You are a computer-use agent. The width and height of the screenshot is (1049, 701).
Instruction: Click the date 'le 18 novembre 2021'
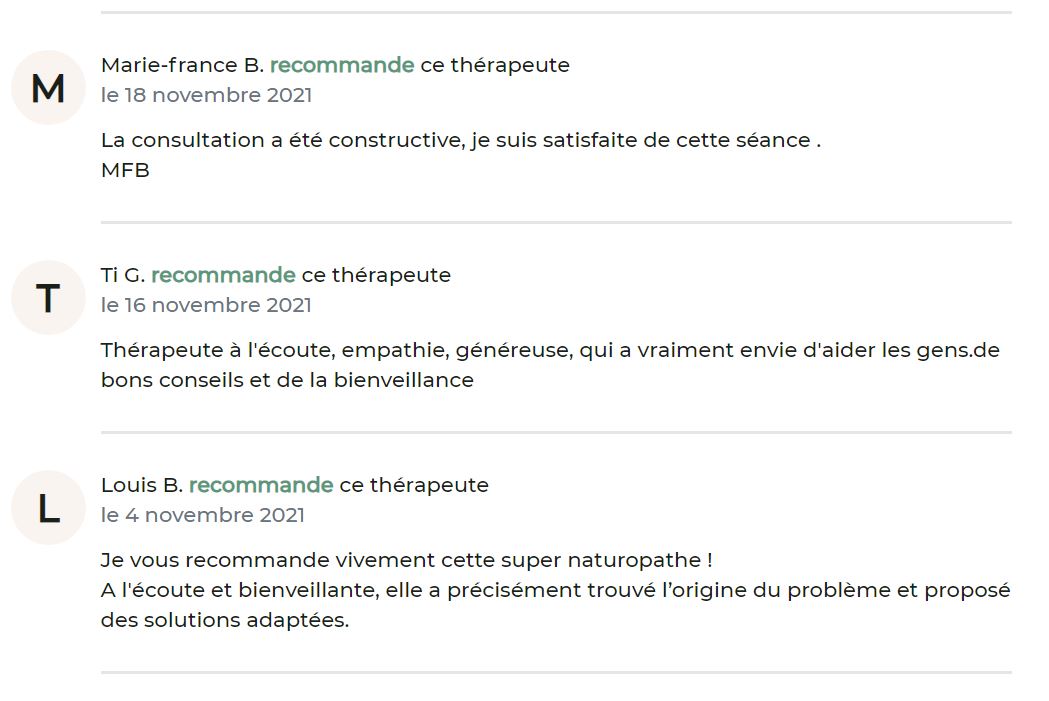(x=207, y=95)
